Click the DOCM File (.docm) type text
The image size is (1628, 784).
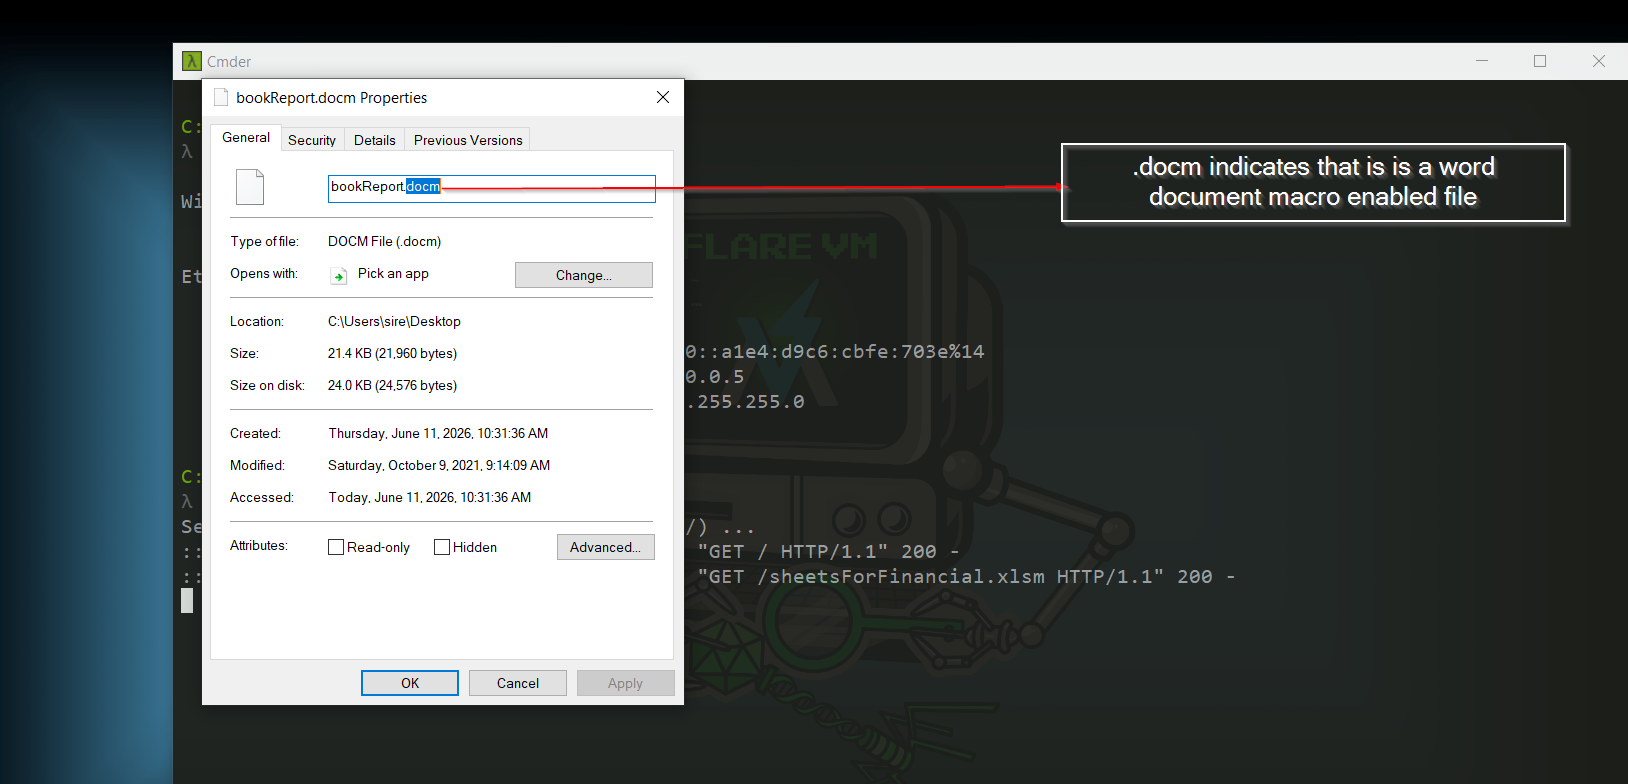coord(385,241)
